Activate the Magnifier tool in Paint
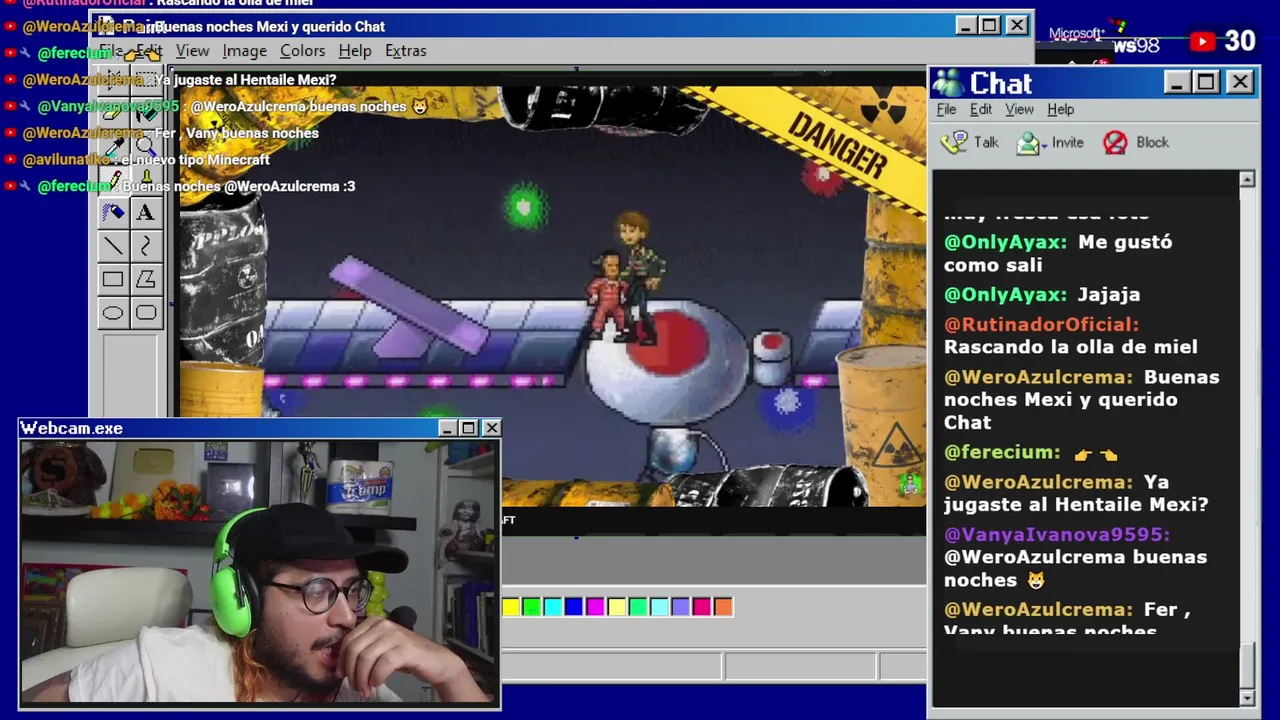1280x720 pixels. 145,146
